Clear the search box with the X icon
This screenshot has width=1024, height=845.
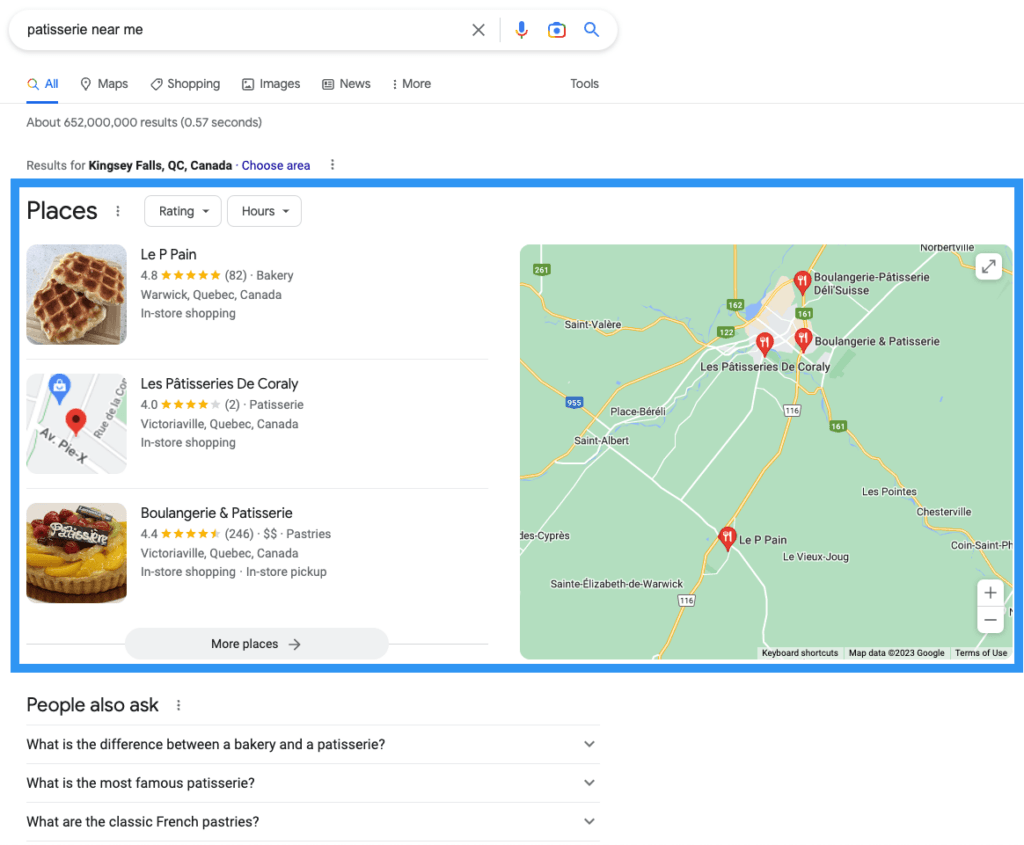point(478,30)
